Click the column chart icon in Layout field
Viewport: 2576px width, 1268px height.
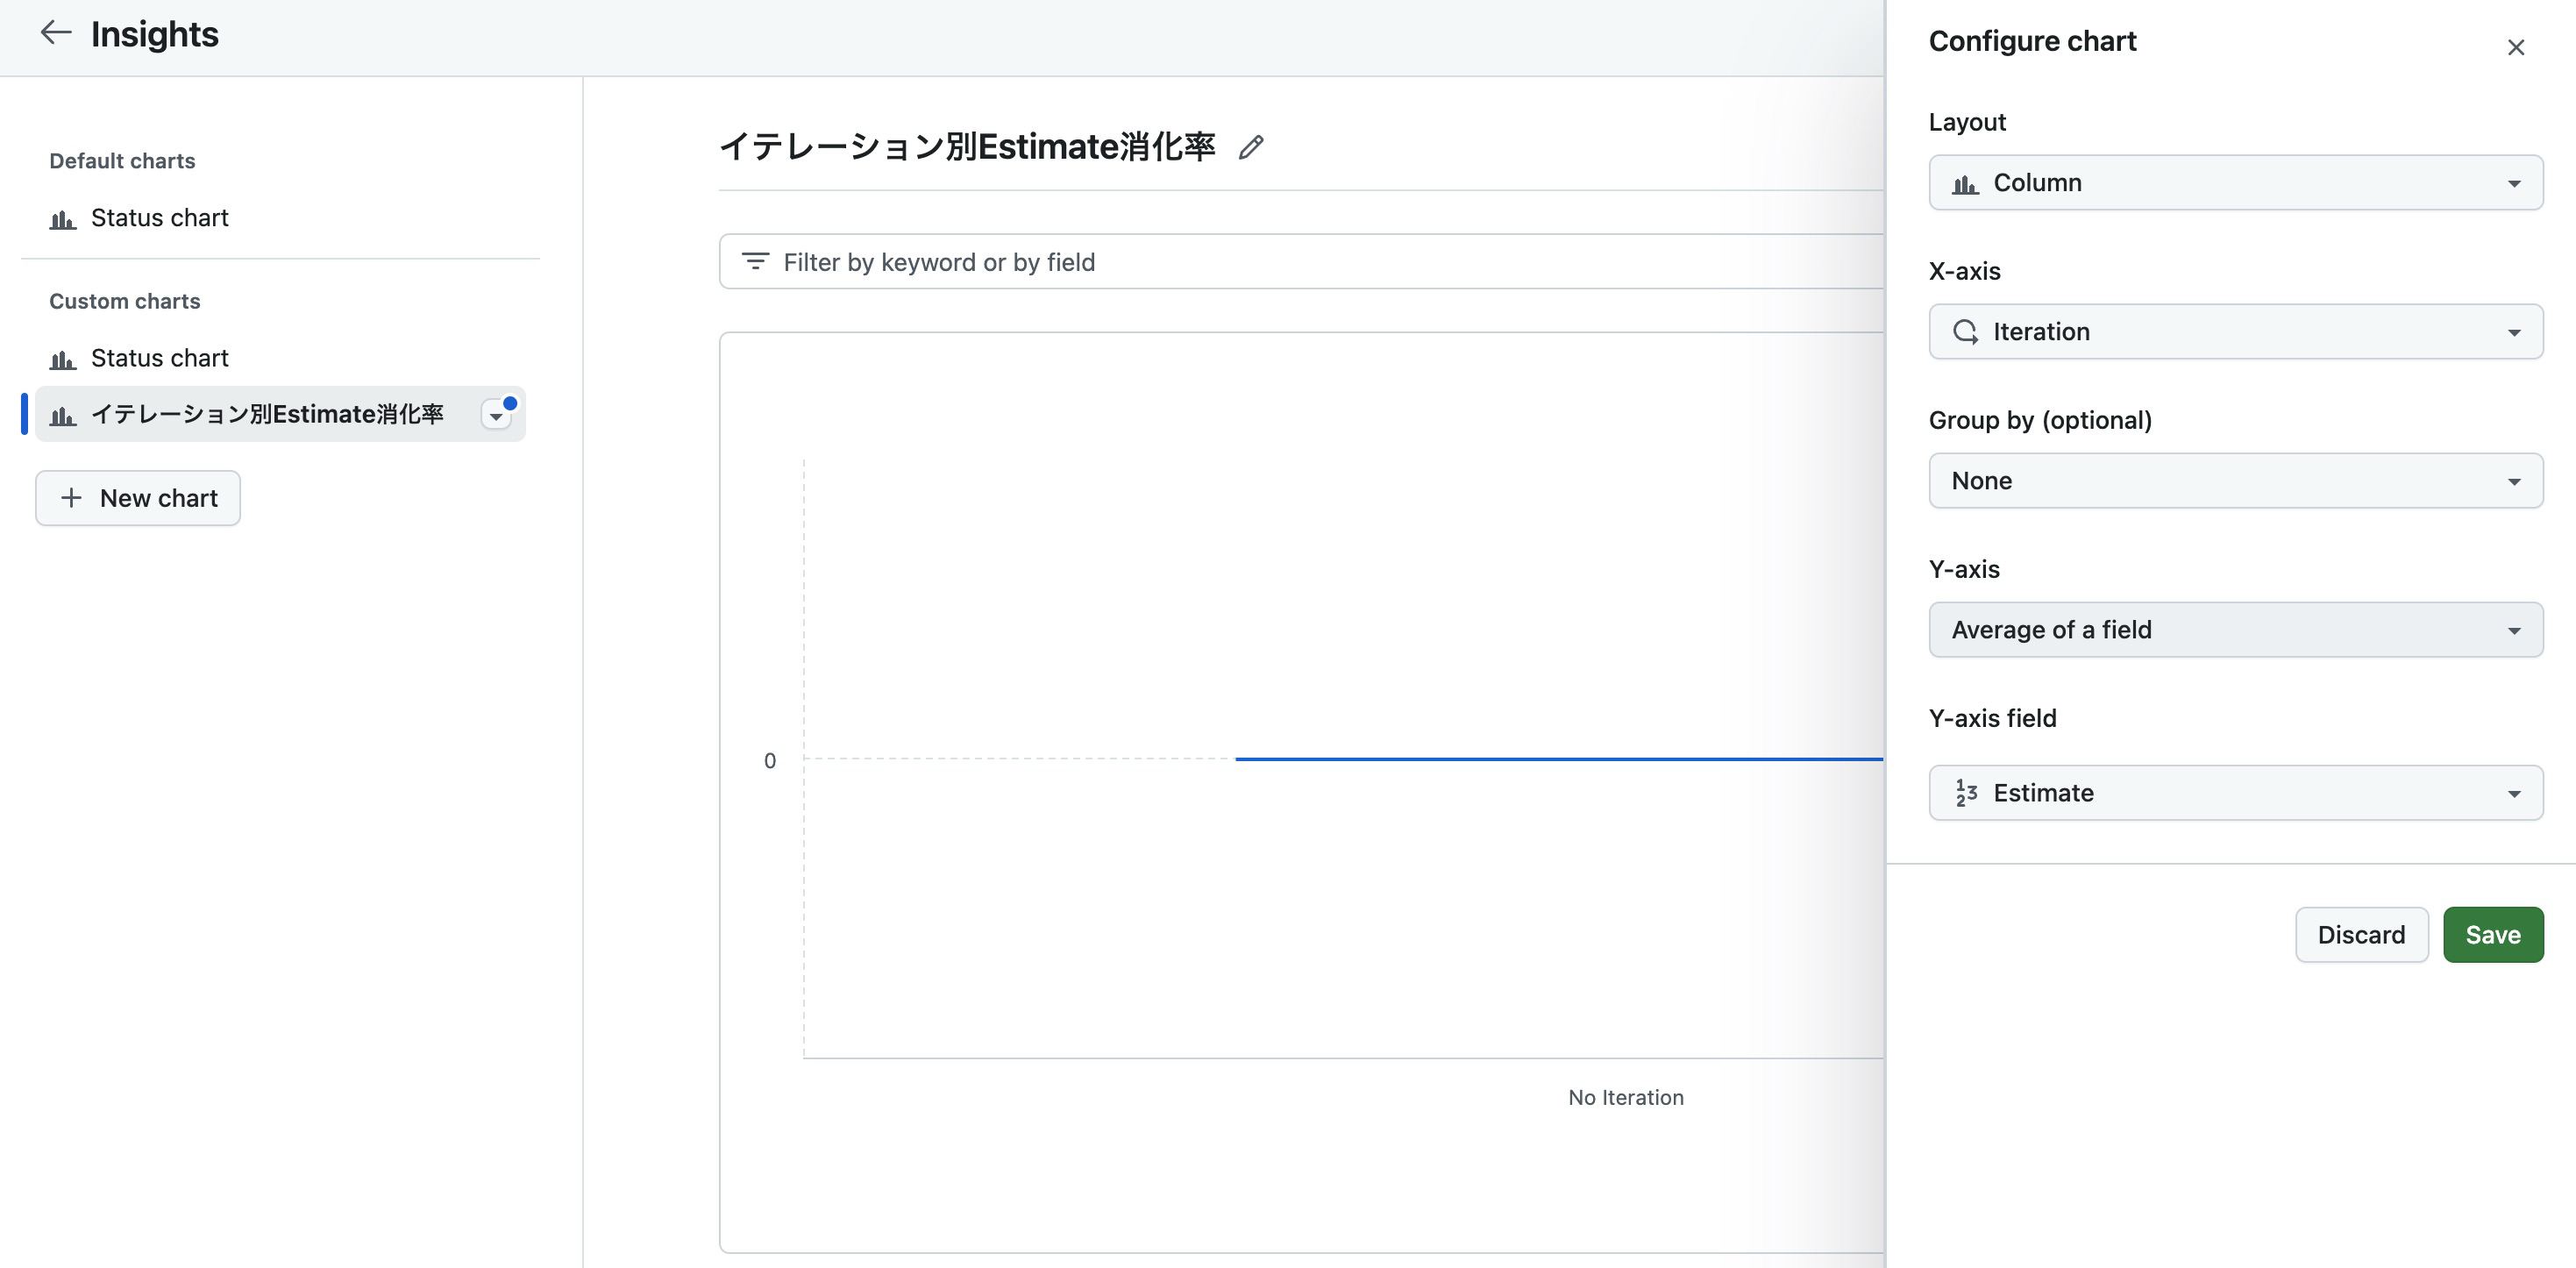tap(1965, 184)
